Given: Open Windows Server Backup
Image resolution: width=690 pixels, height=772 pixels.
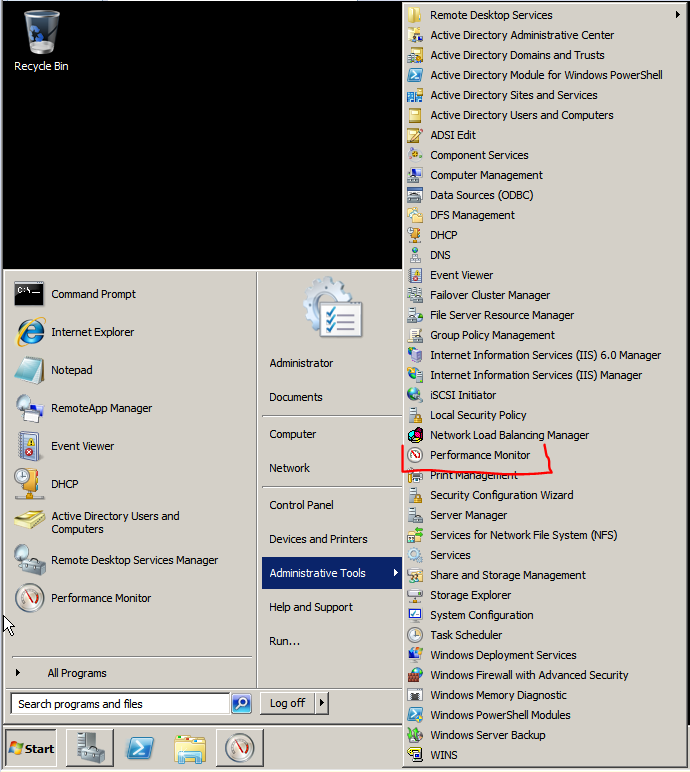Looking at the screenshot, I should pyautogui.click(x=488, y=735).
